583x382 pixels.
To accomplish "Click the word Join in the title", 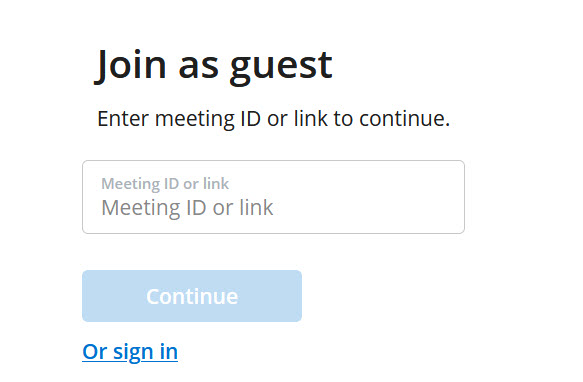I will [131, 65].
